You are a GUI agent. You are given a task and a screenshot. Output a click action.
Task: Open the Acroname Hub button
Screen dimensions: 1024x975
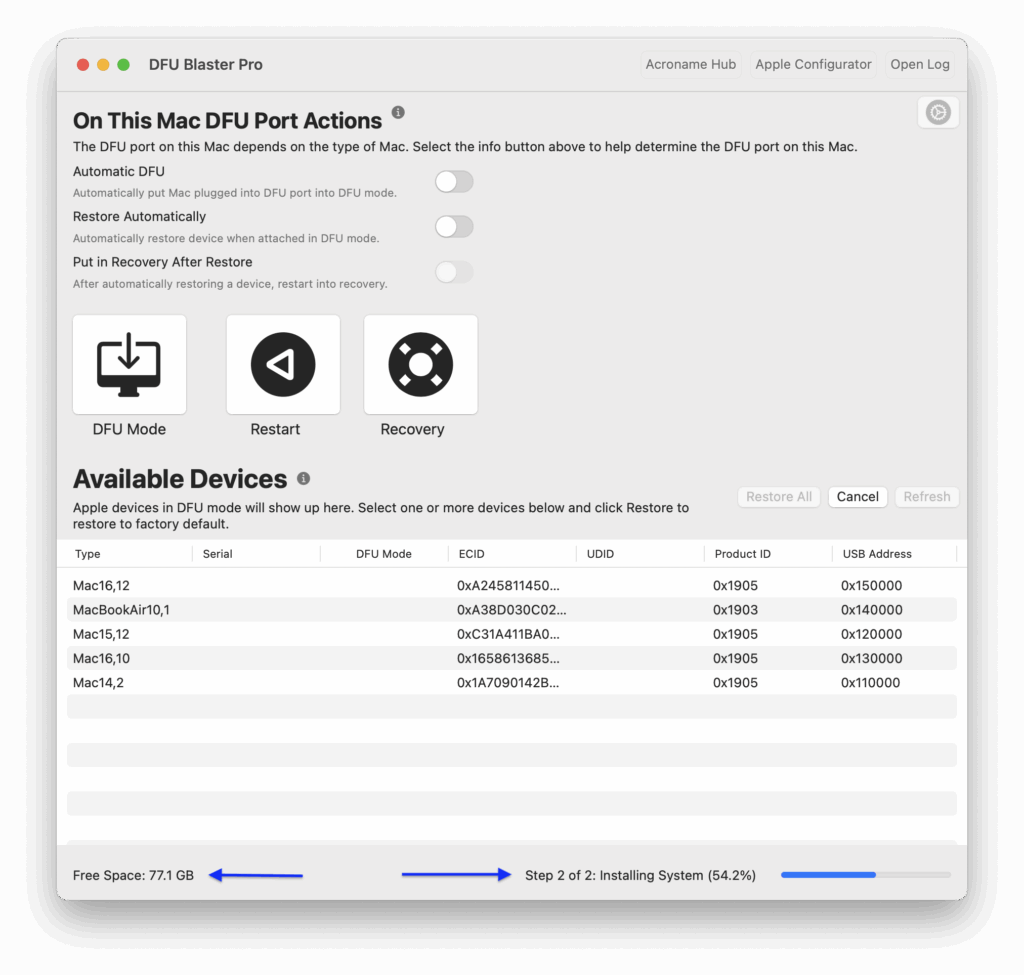691,64
